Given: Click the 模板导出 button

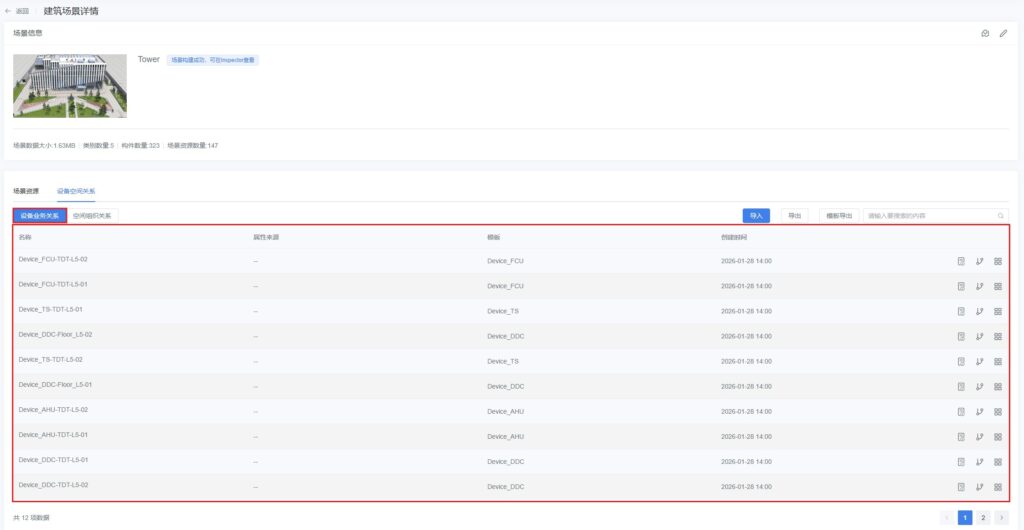Looking at the screenshot, I should point(839,215).
